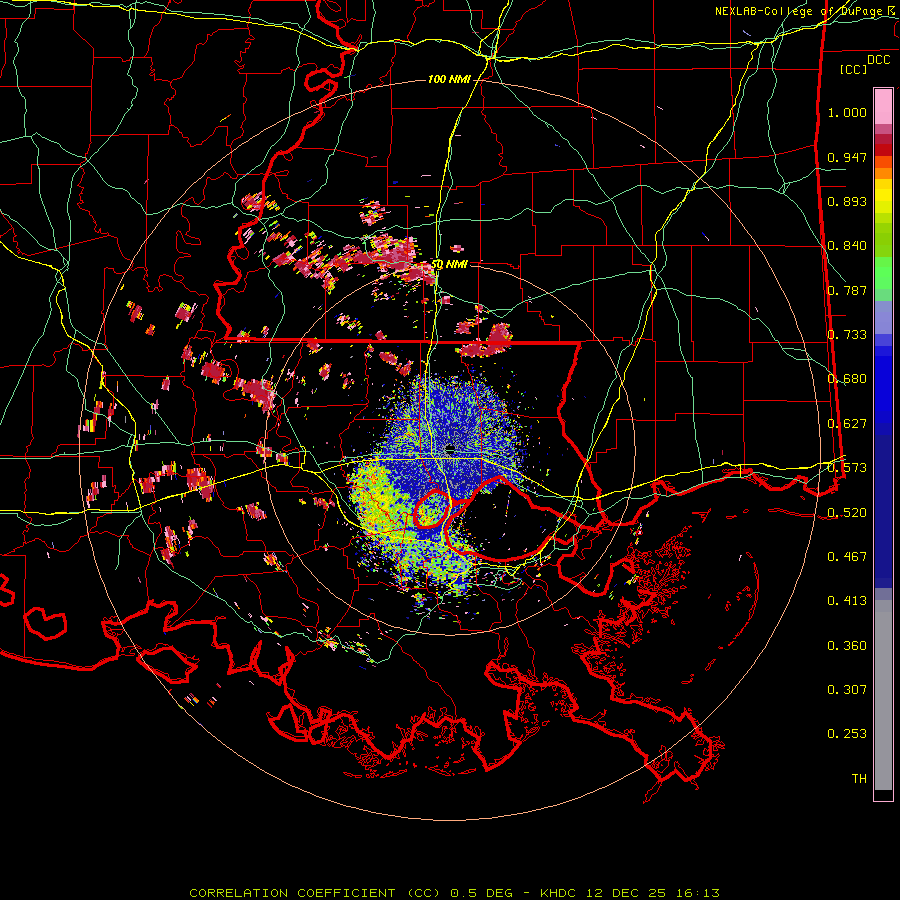This screenshot has width=900, height=900.
Task: Select the 0.947 legend value
Action: pyautogui.click(x=847, y=157)
